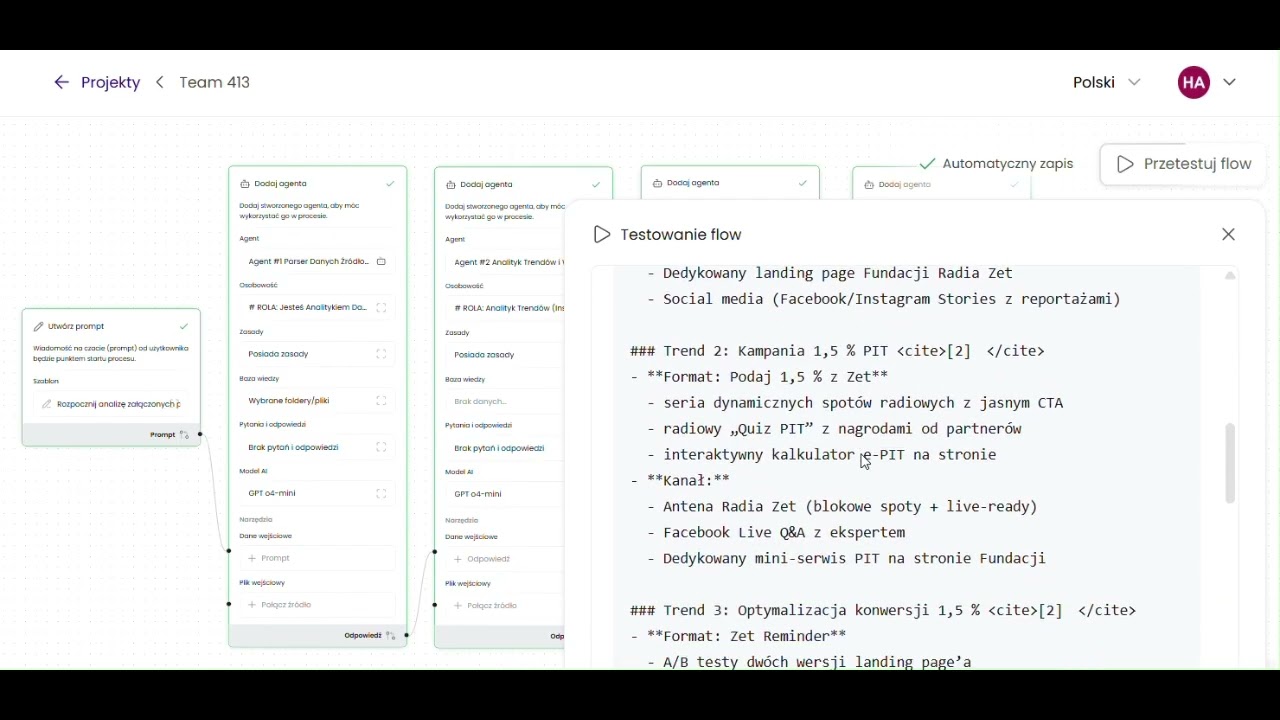Screen dimensions: 1280x720
Task: Click the scrollbar up arrow in test panel
Action: point(1231,276)
